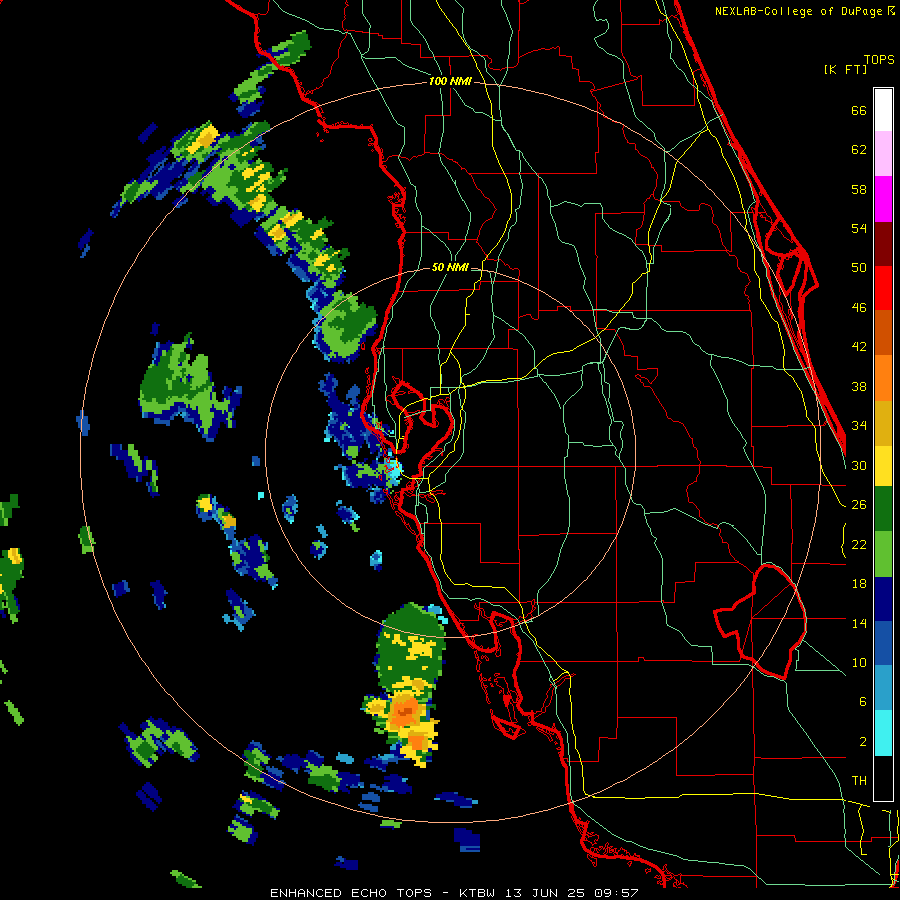The height and width of the screenshot is (900, 900).
Task: Click the cyan echo at the radar site
Action: [394, 471]
